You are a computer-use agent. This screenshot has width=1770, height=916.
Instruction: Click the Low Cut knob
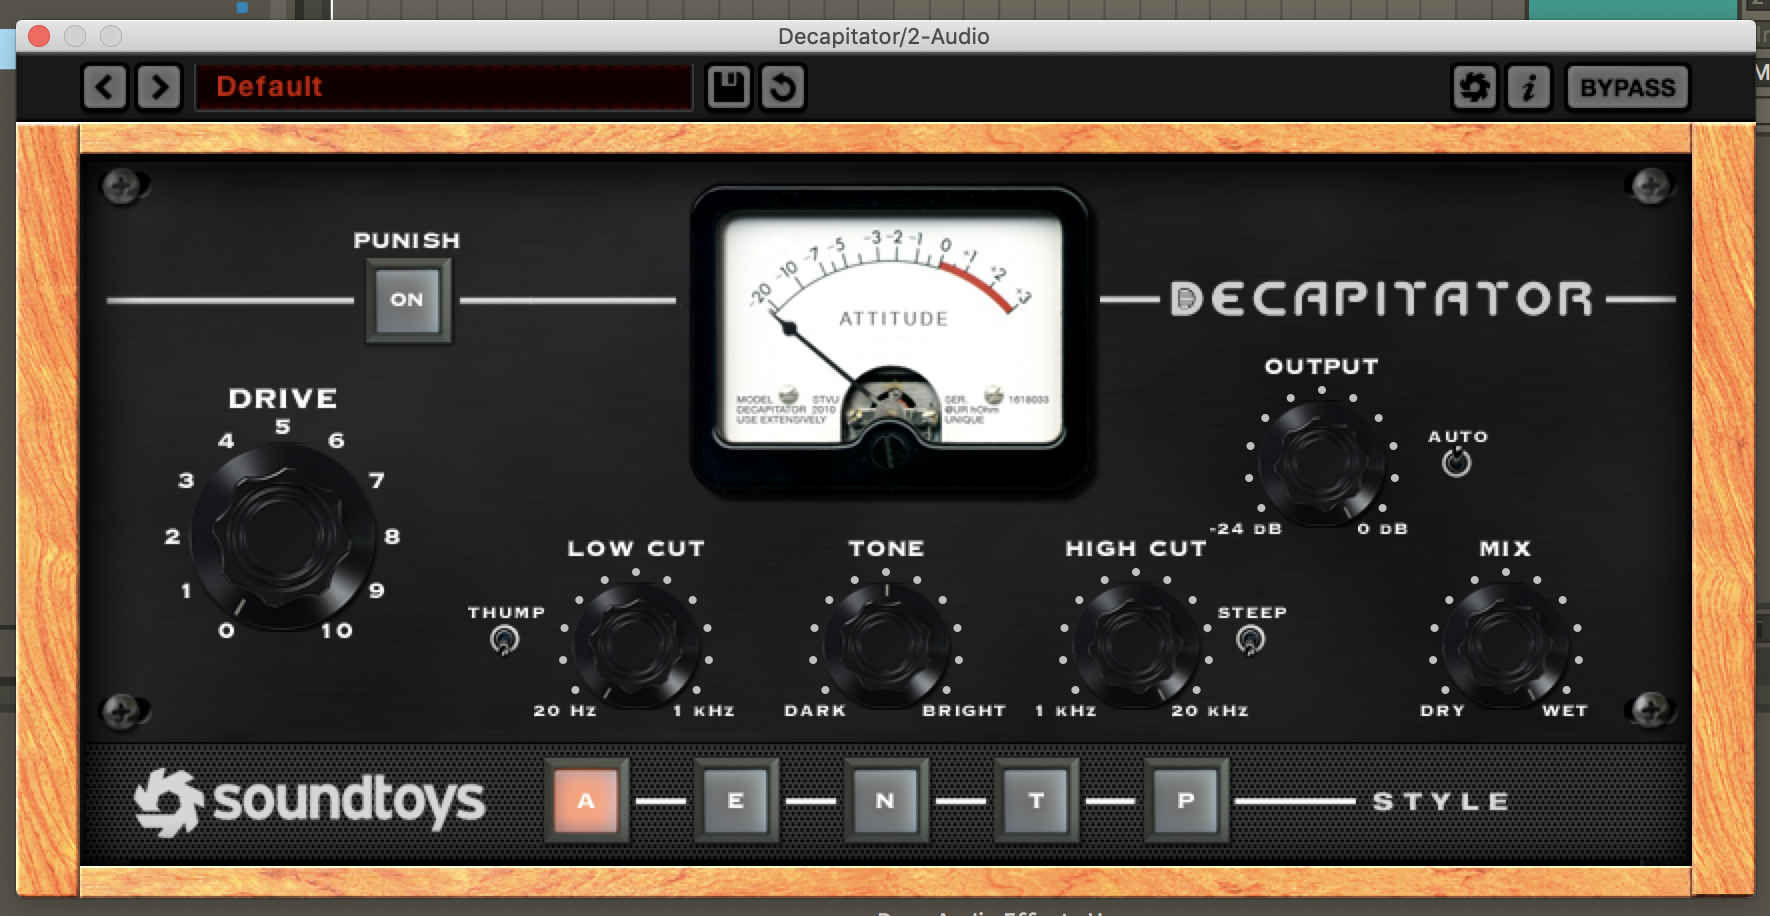pos(636,645)
